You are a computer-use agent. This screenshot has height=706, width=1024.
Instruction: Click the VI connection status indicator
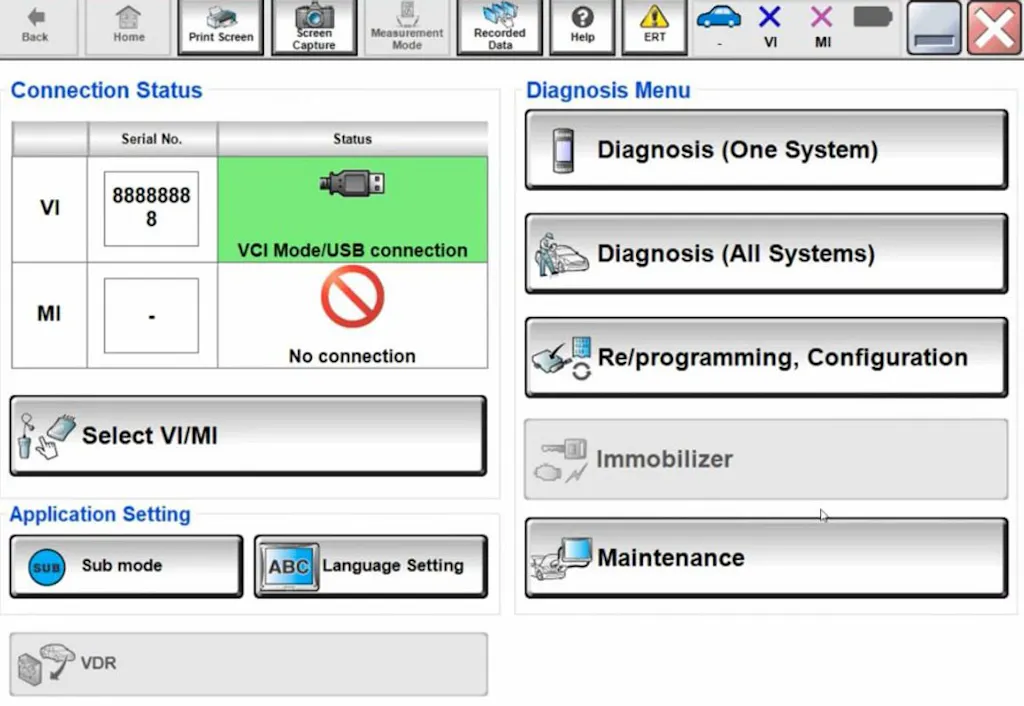[x=770, y=26]
